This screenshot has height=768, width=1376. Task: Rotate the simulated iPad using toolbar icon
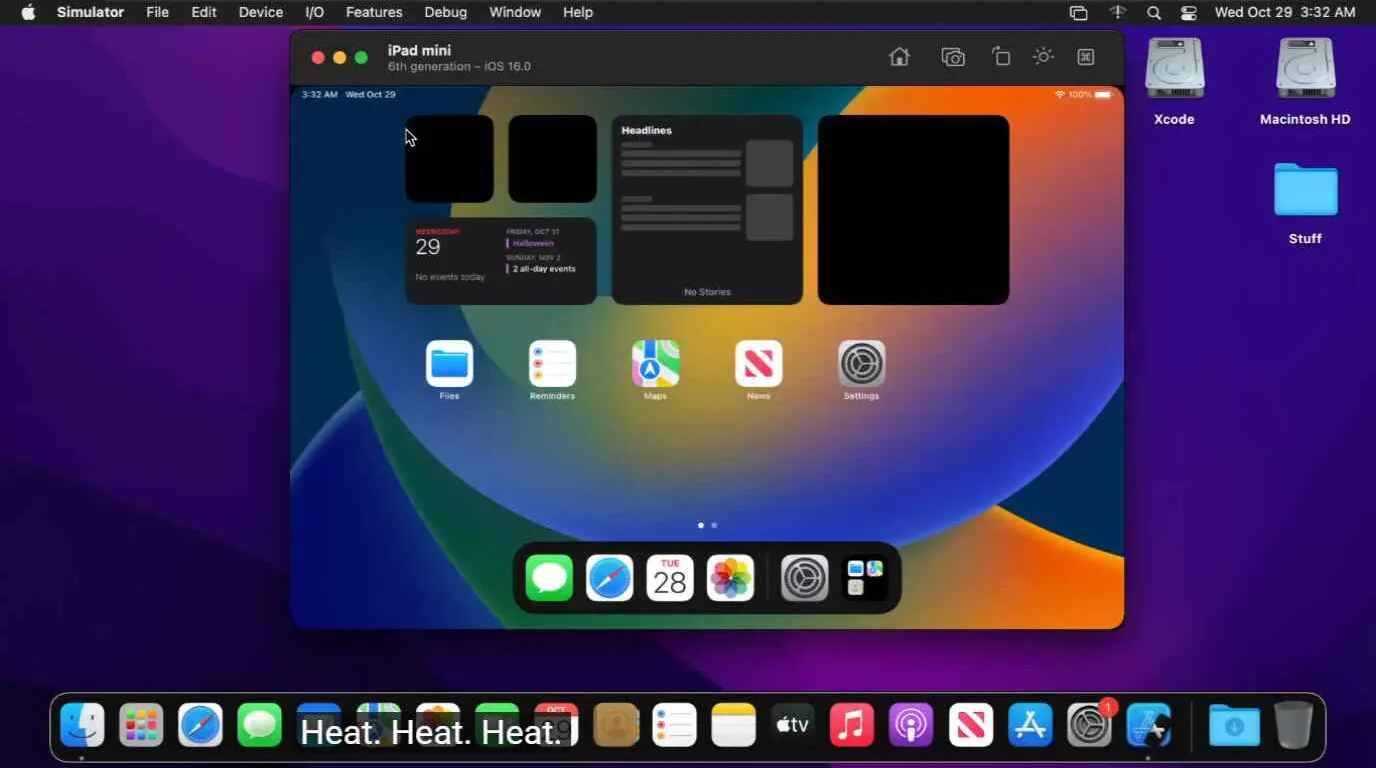click(x=1001, y=57)
